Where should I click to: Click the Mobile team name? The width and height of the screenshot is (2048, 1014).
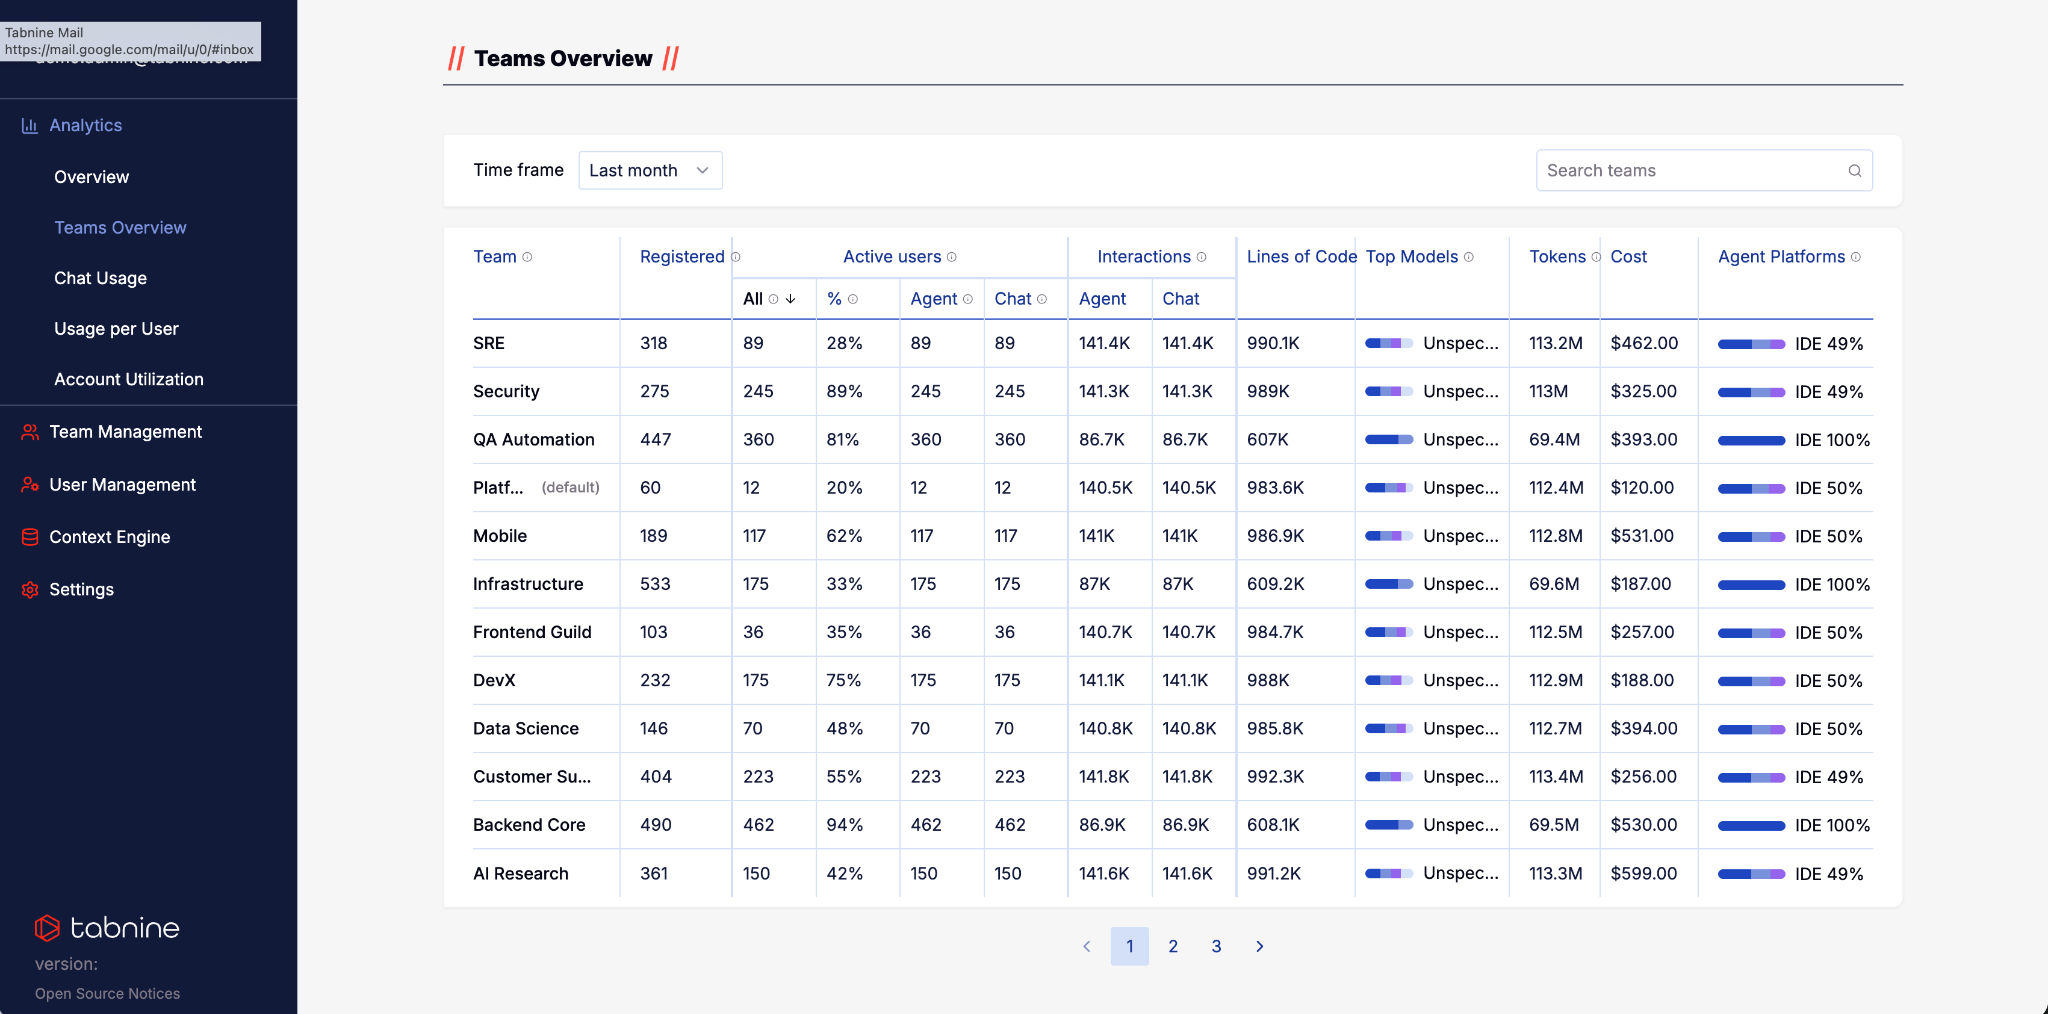pyautogui.click(x=500, y=536)
